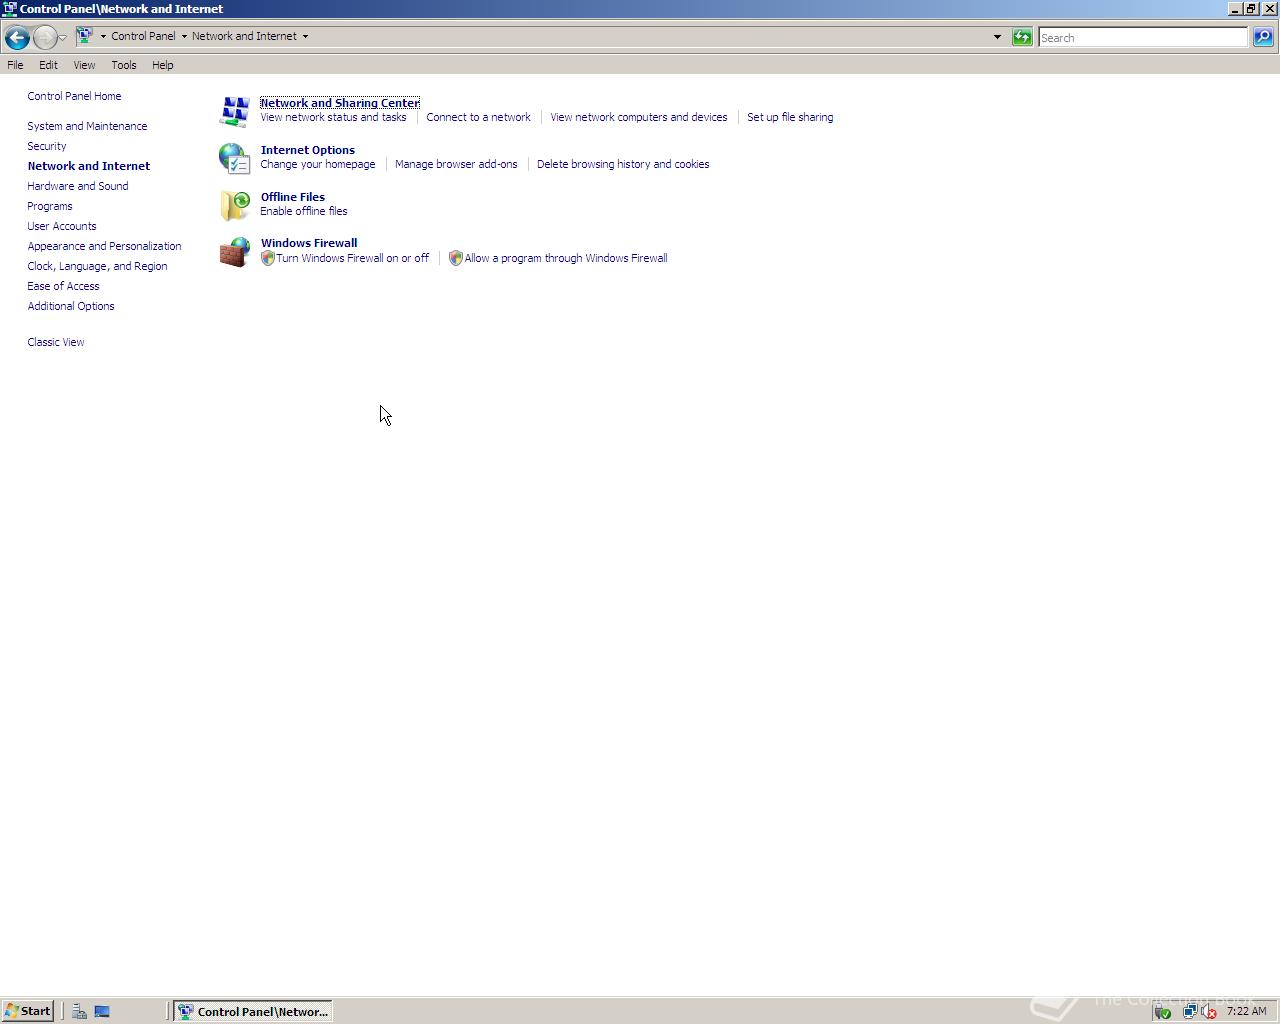
Task: Select Programs category in sidebar
Action: [50, 206]
